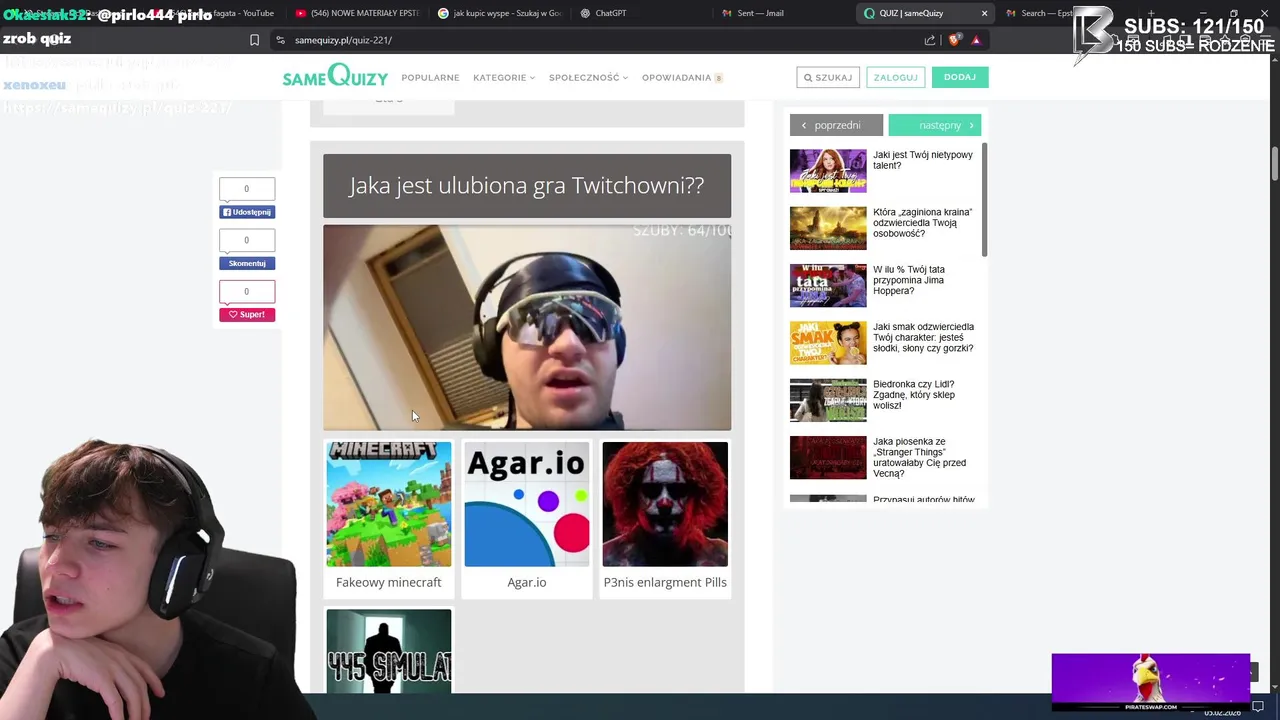Click the następny next button
Screen dimensions: 1280x720
point(934,125)
